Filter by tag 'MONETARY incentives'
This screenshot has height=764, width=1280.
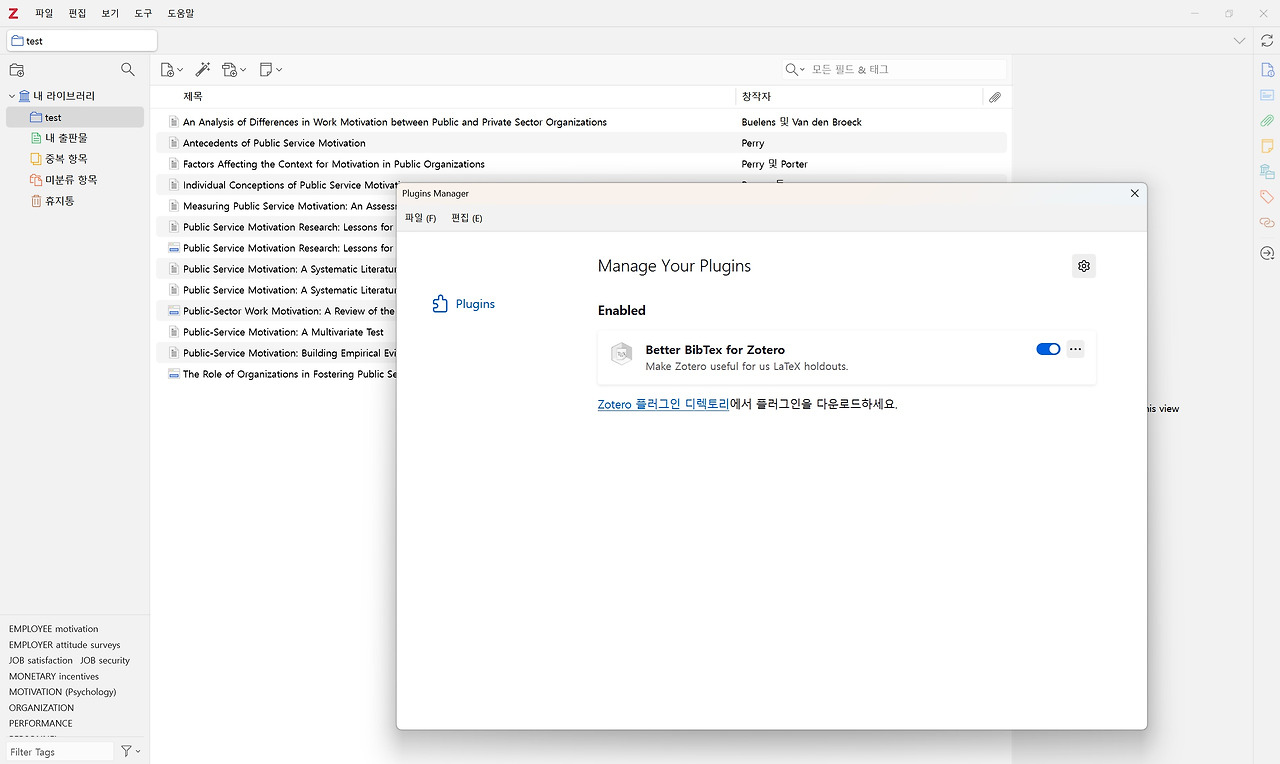[54, 676]
